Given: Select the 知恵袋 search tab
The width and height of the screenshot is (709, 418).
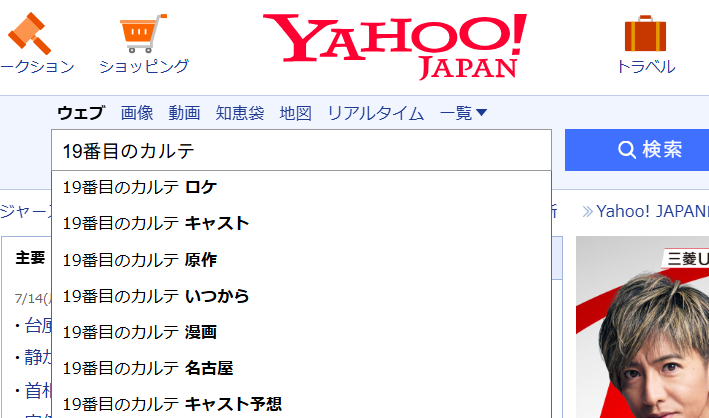Looking at the screenshot, I should pyautogui.click(x=240, y=113).
